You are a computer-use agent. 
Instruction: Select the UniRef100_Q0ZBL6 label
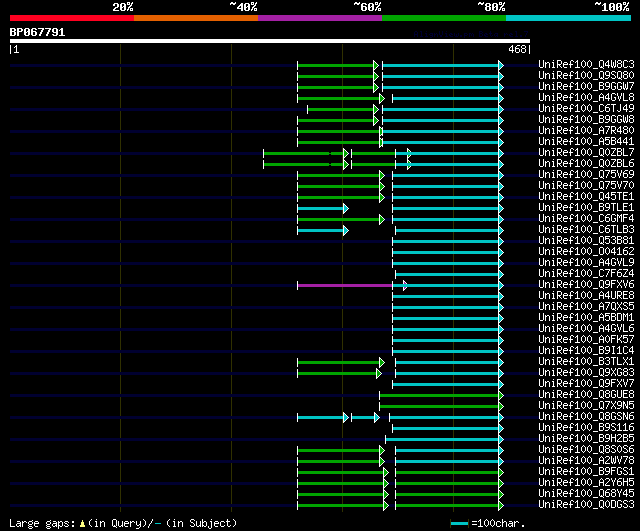click(586, 164)
